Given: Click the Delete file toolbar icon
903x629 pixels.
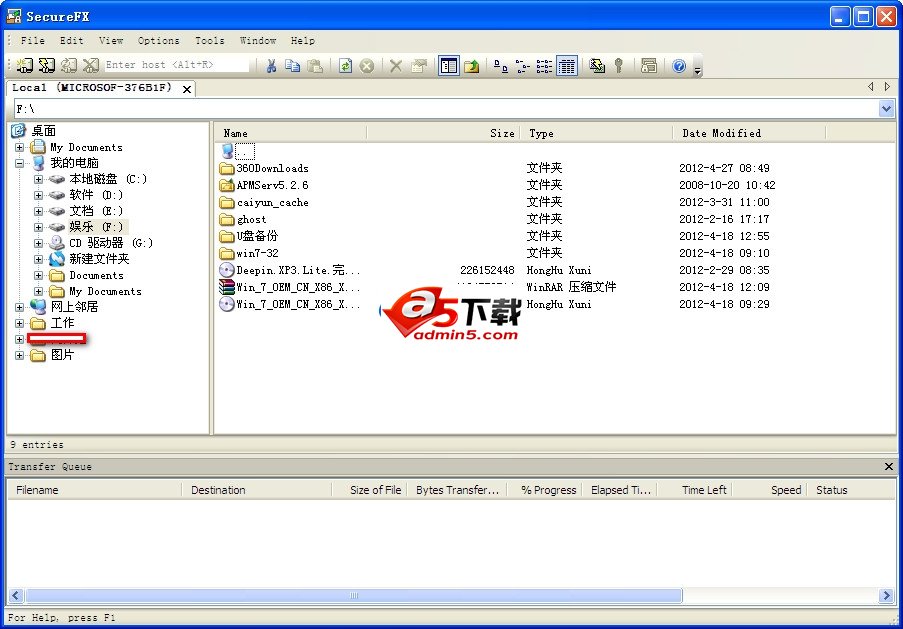Looking at the screenshot, I should pos(393,65).
